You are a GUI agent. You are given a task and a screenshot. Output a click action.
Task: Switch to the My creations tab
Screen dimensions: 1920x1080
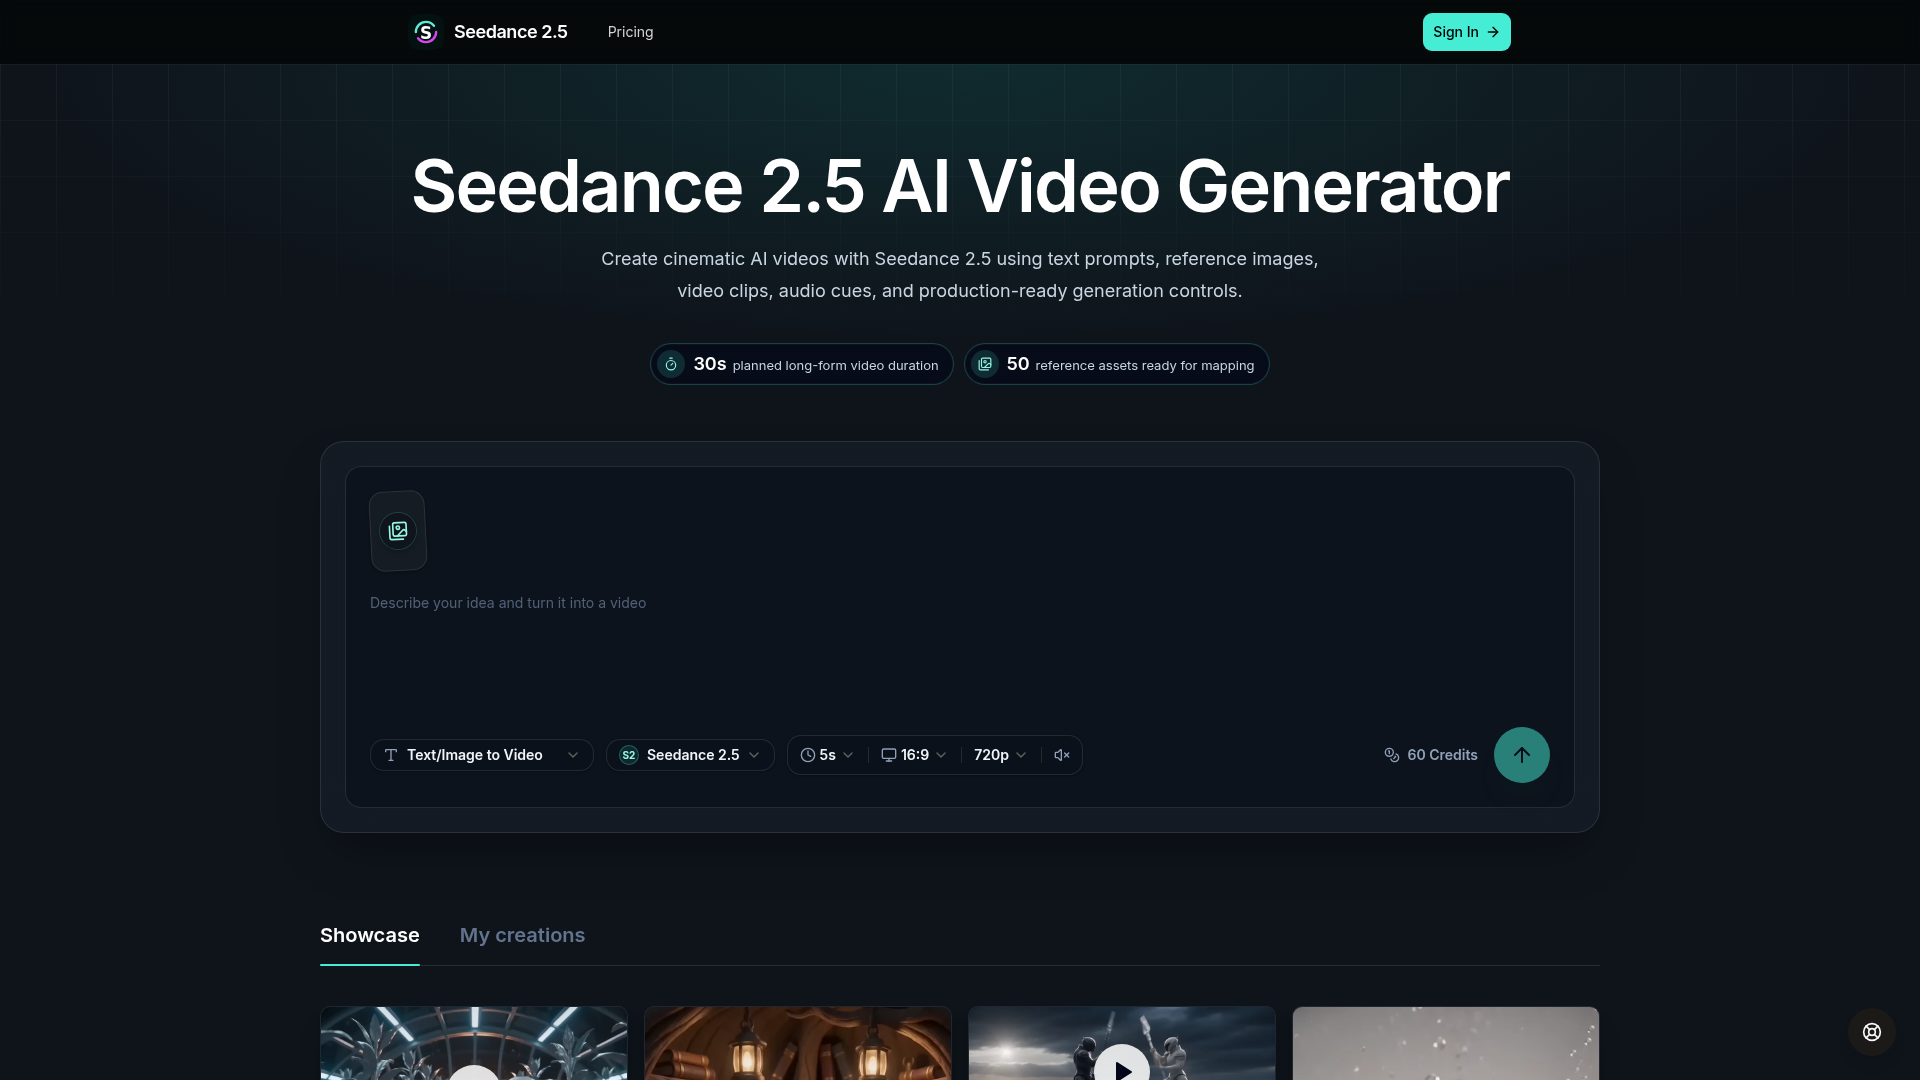[522, 935]
